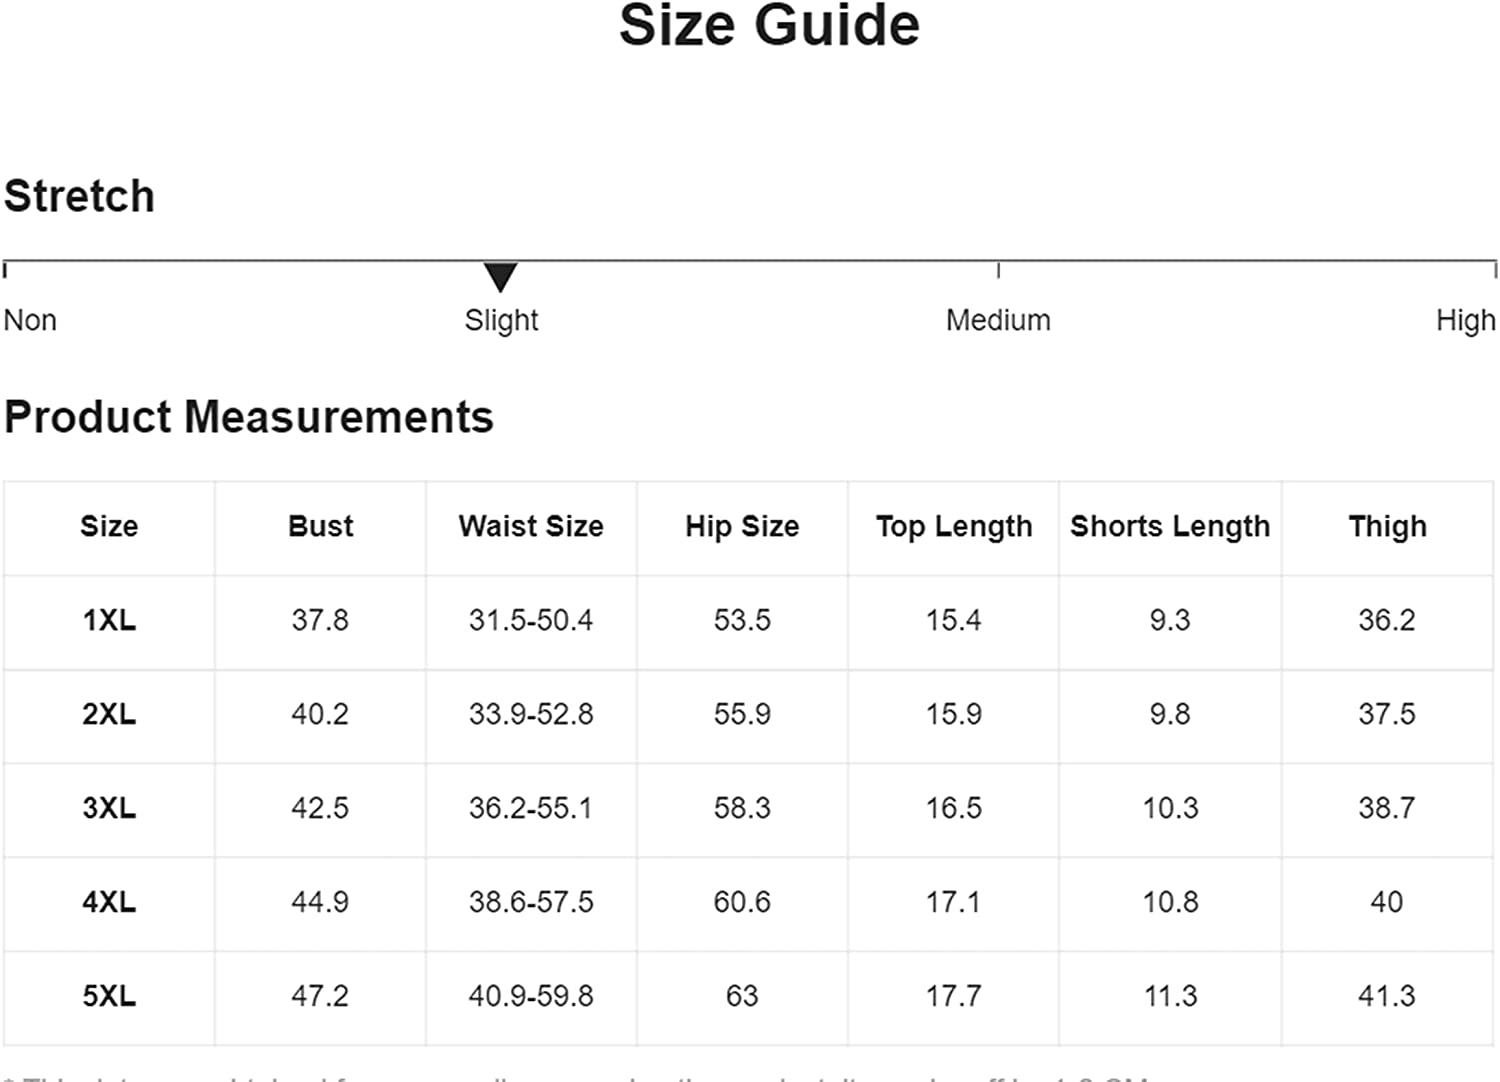Click the Hip Size column header
Screen dimensions: 1500x1082
(742, 526)
